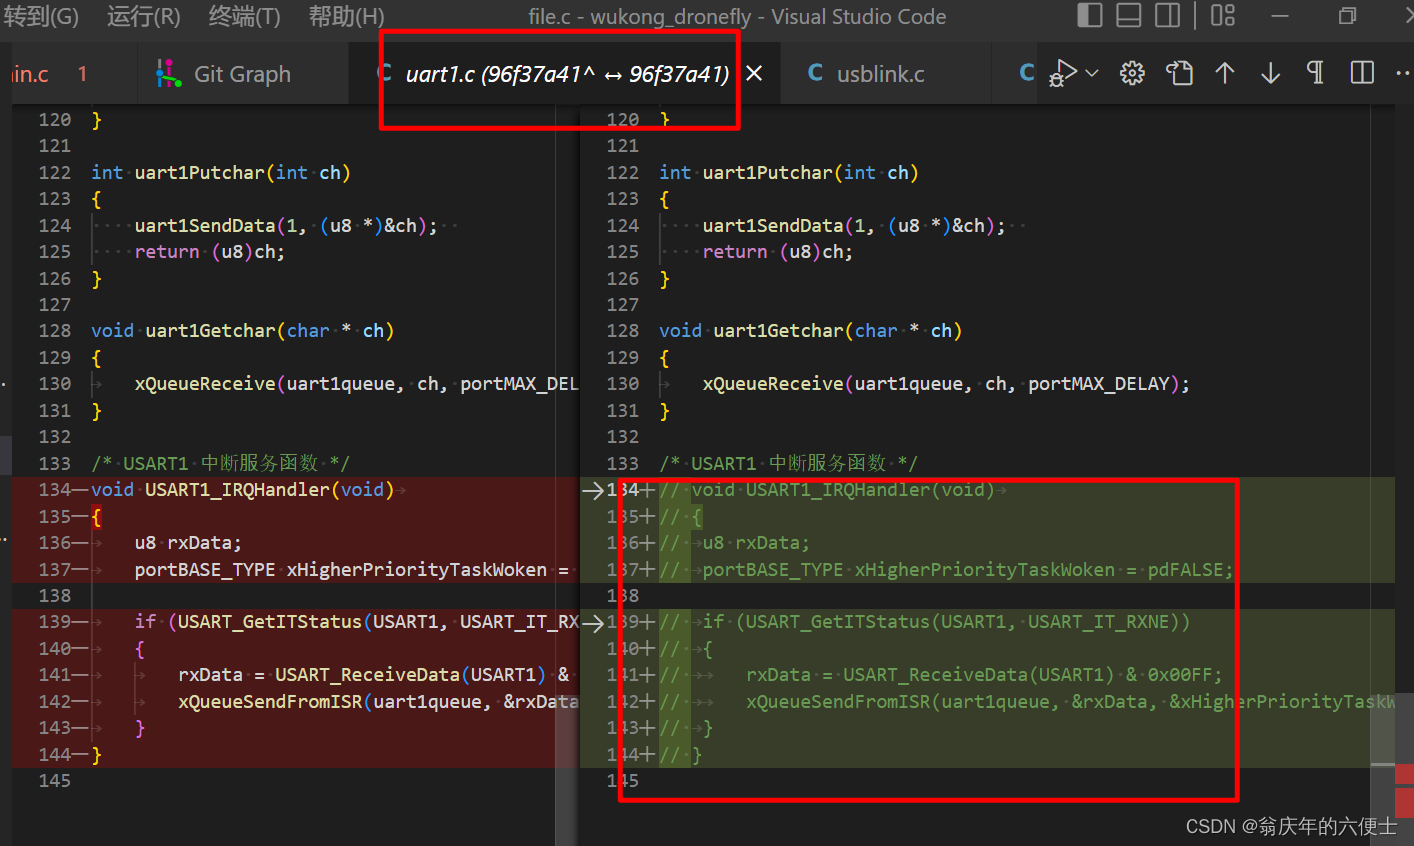Click the C file icon of usblink.c
Screen dimensions: 1414x846
pyautogui.click(x=815, y=73)
